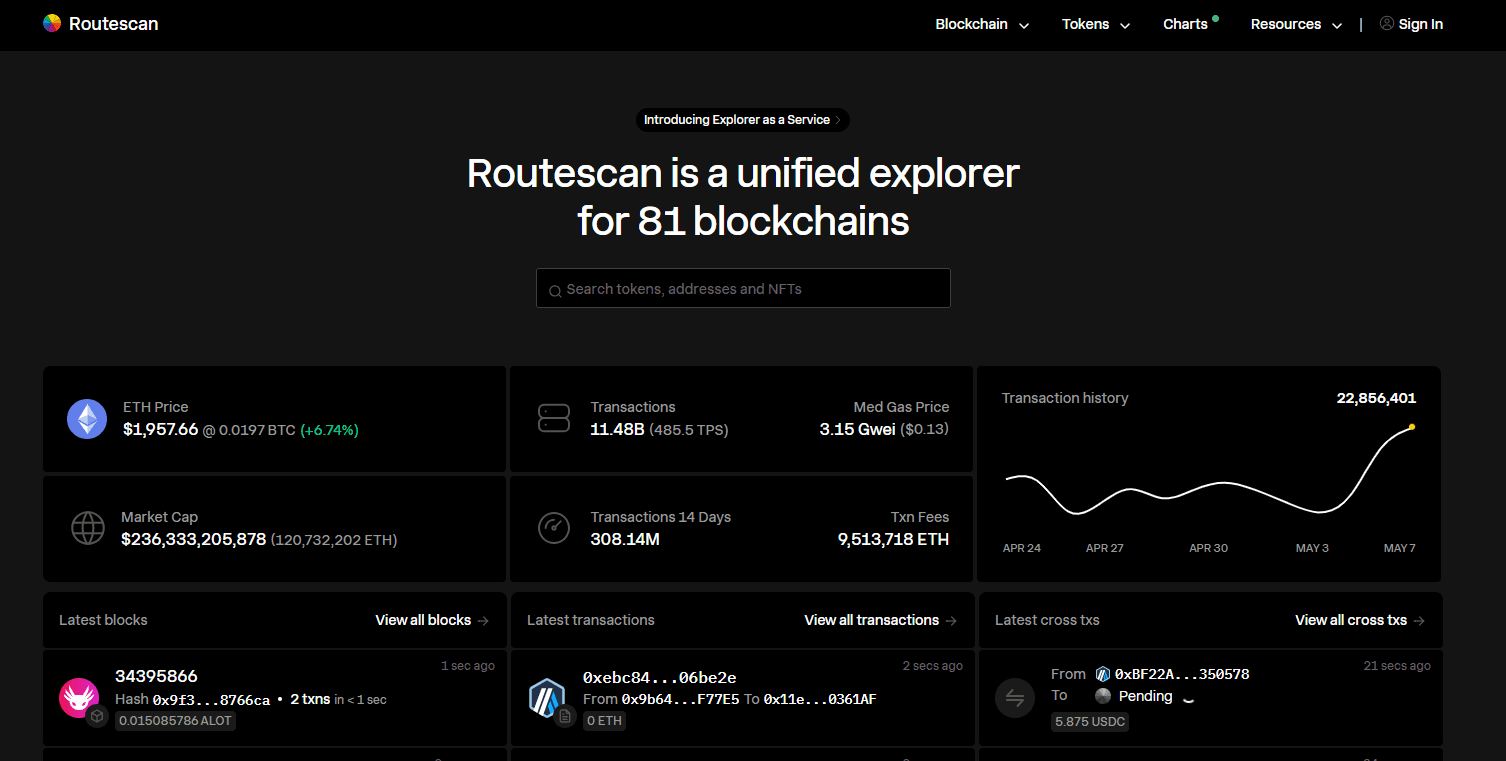Expand the Tokens dropdown menu

tap(1096, 24)
